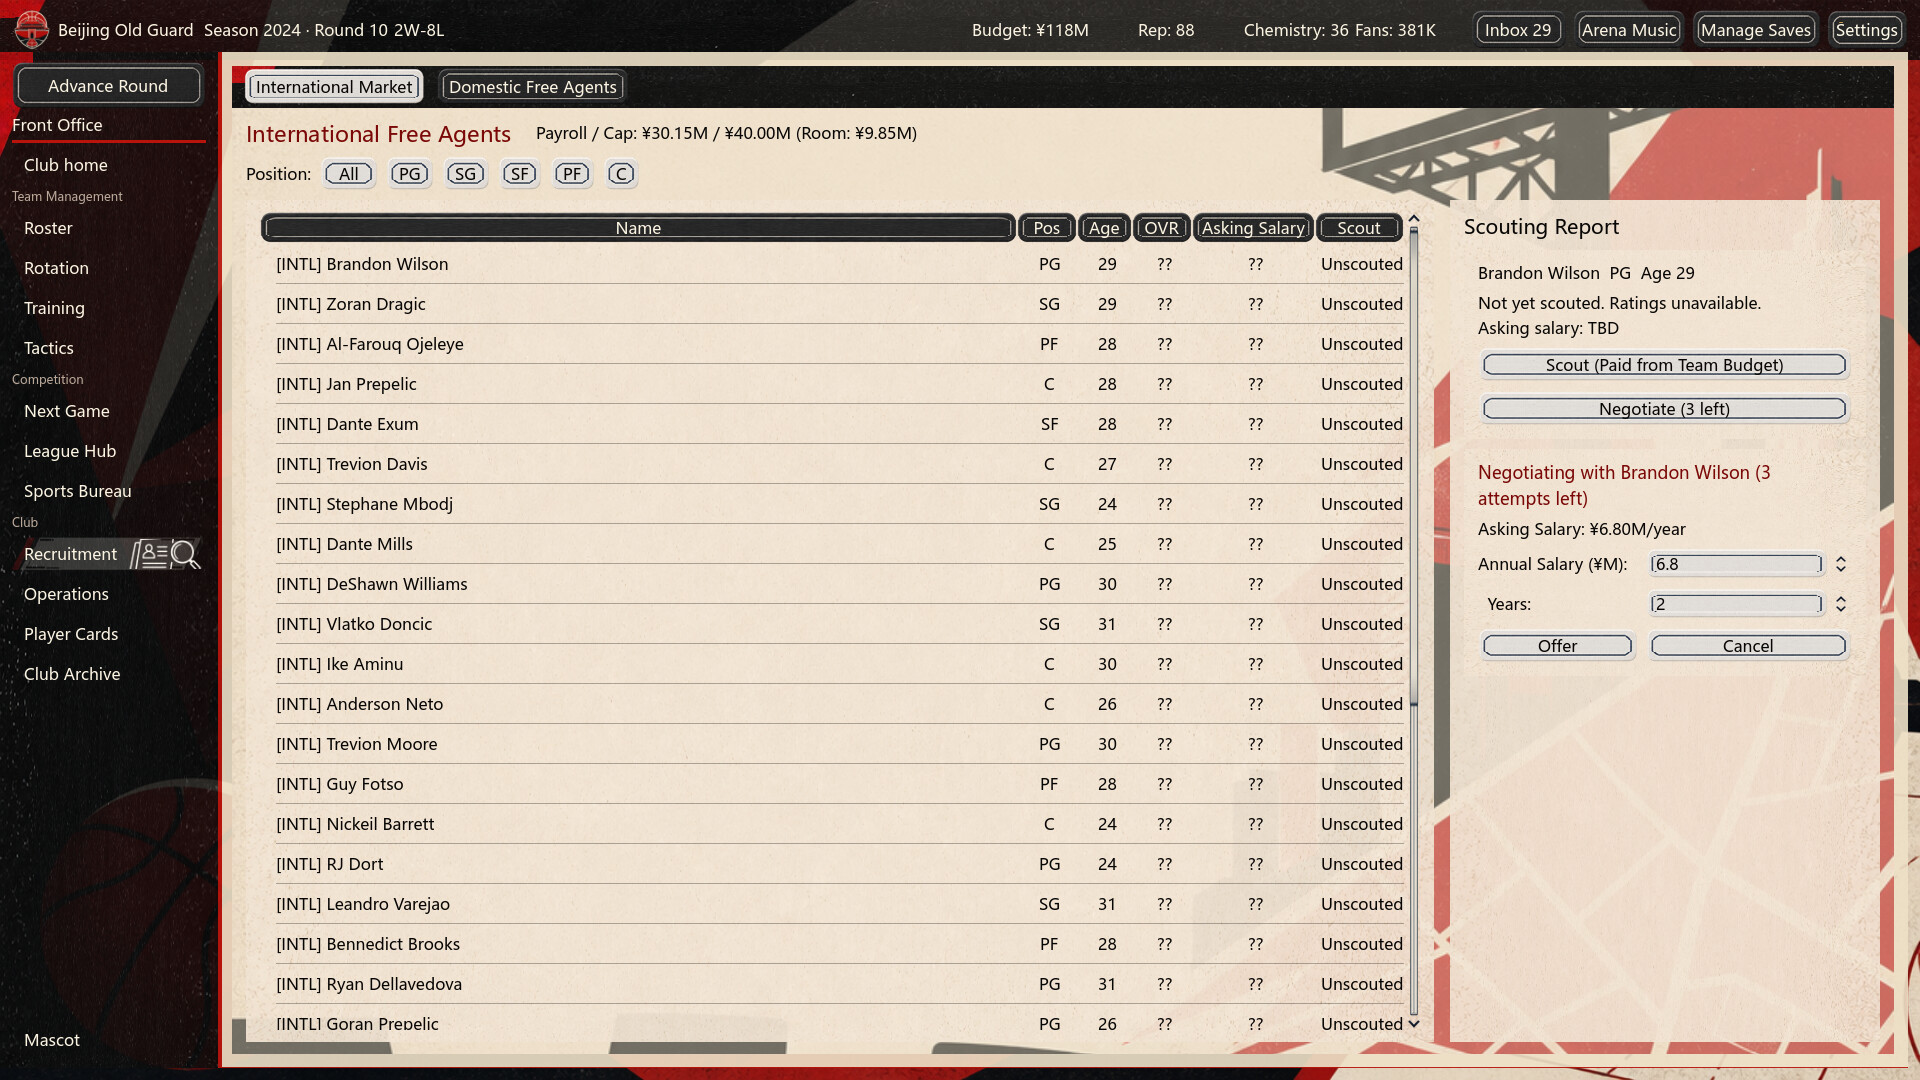Image resolution: width=1920 pixels, height=1080 pixels.
Task: Click the scroll-up arrow of player list
Action: pos(1414,218)
